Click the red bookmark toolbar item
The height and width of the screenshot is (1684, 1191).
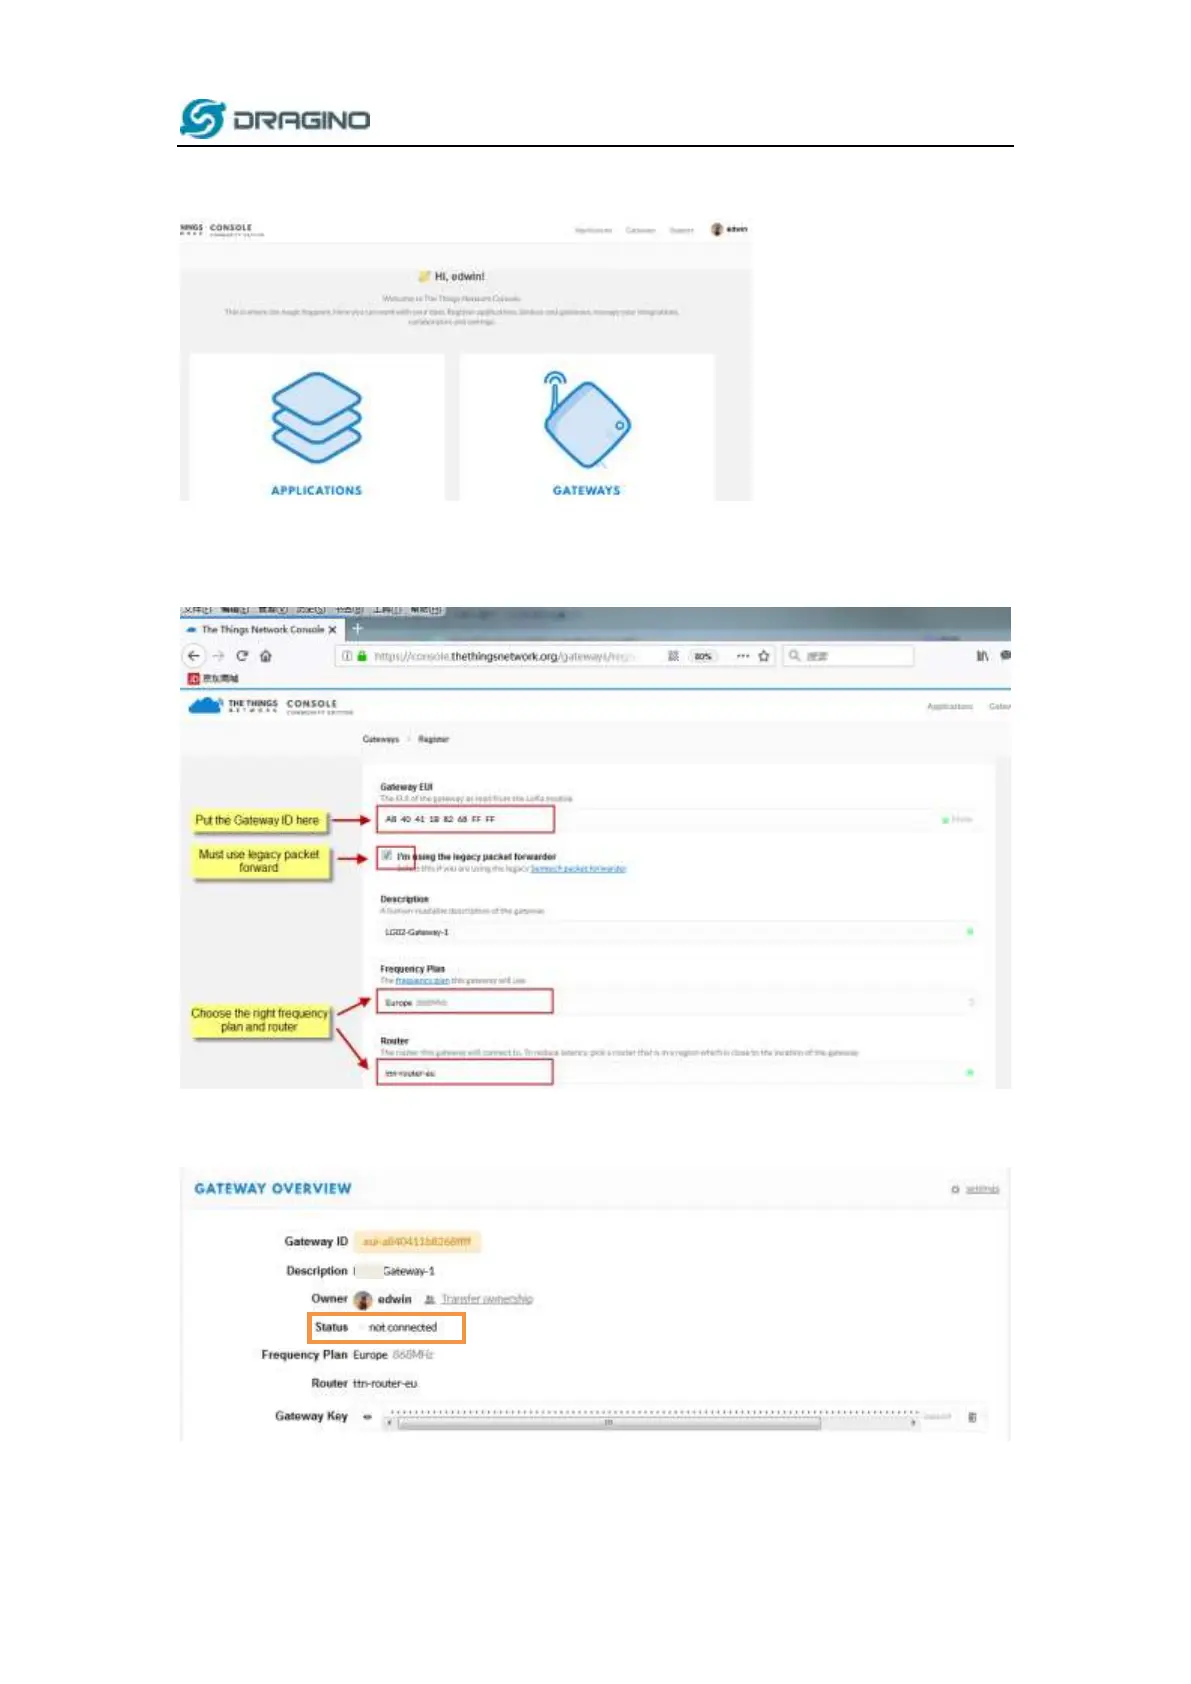(212, 679)
